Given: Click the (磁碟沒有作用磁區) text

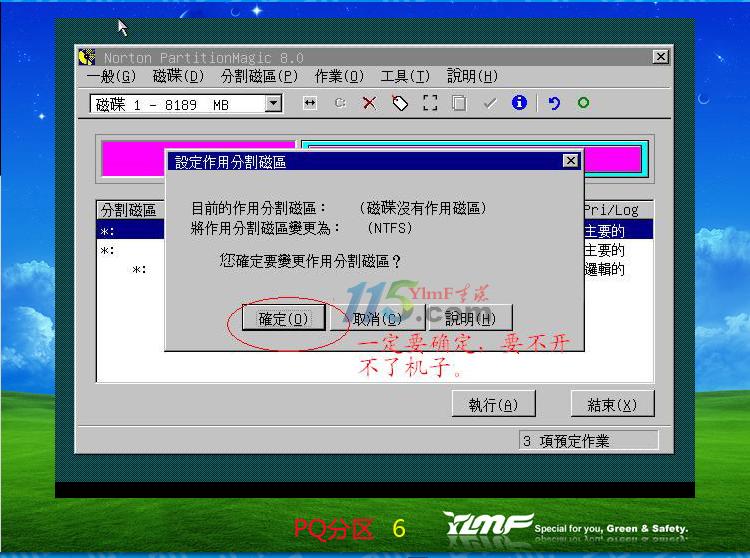Looking at the screenshot, I should pyautogui.click(x=422, y=208).
